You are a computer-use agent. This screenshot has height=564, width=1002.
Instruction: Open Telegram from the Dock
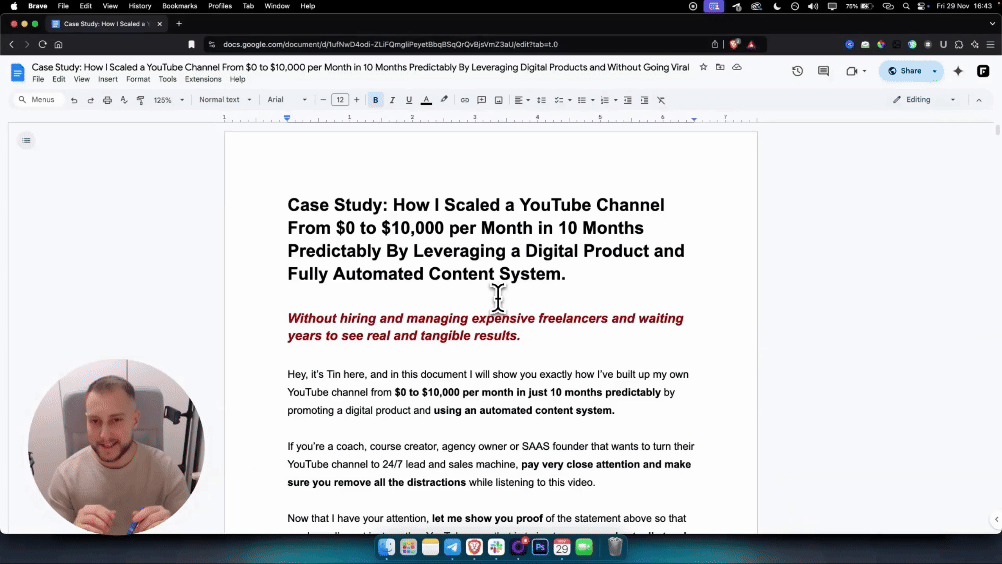click(x=452, y=547)
